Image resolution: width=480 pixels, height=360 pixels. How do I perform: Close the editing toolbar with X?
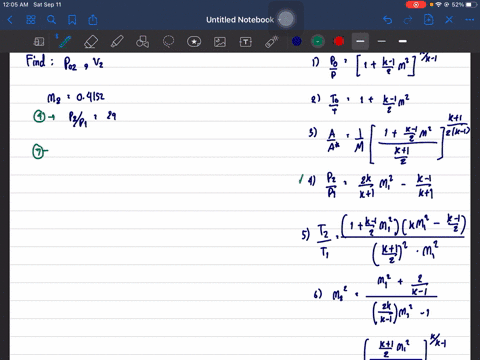coord(449,20)
